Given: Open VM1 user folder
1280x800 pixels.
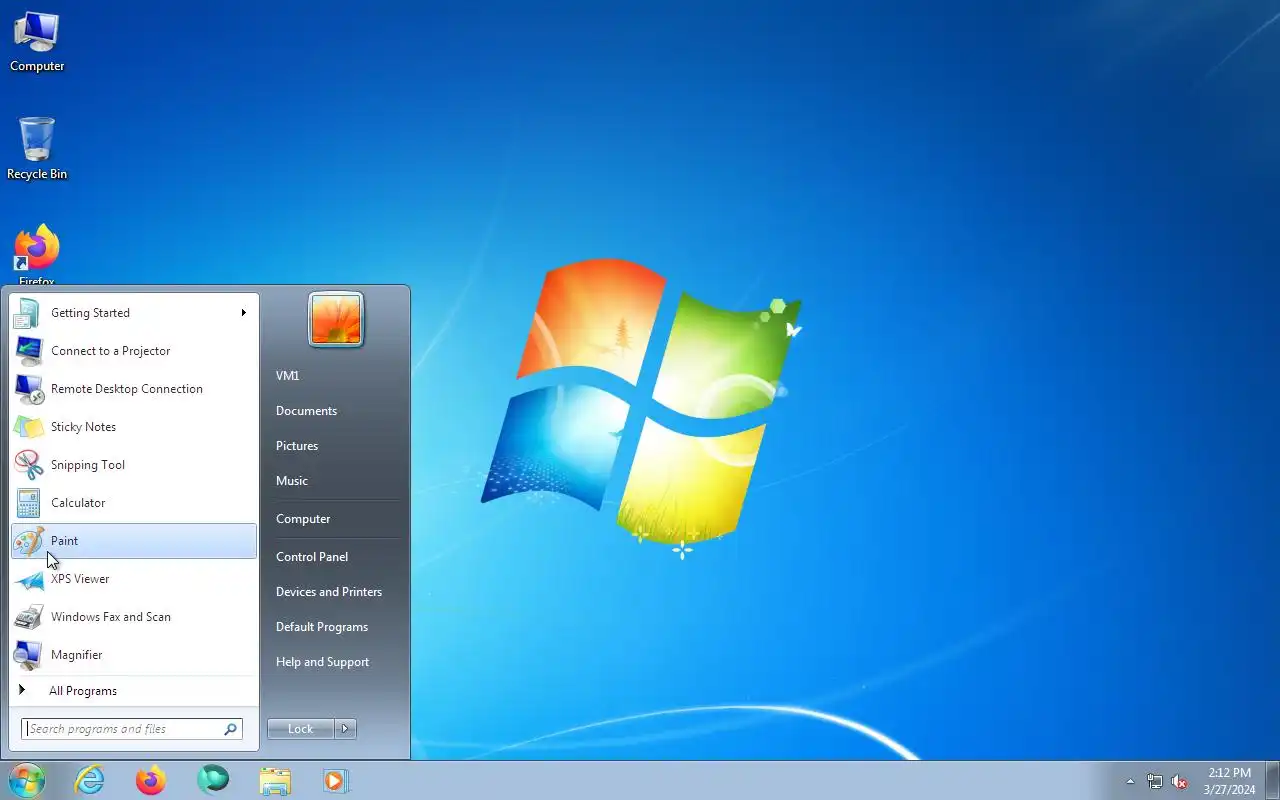Looking at the screenshot, I should pos(288,376).
